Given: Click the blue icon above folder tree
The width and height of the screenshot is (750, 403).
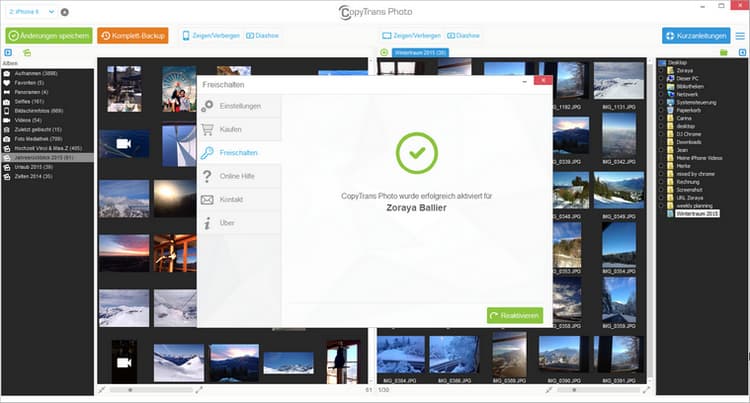Looking at the screenshot, I should click(x=742, y=53).
